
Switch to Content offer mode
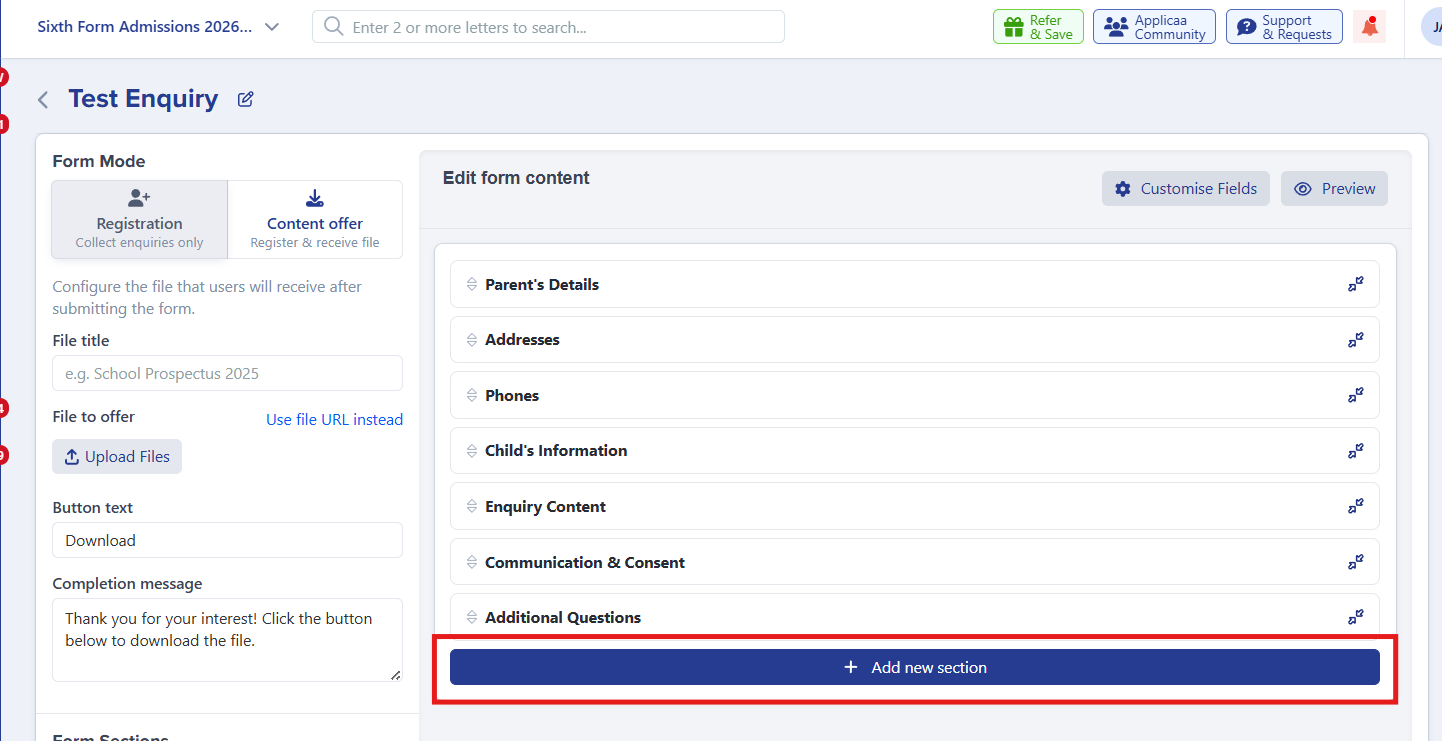coord(315,220)
